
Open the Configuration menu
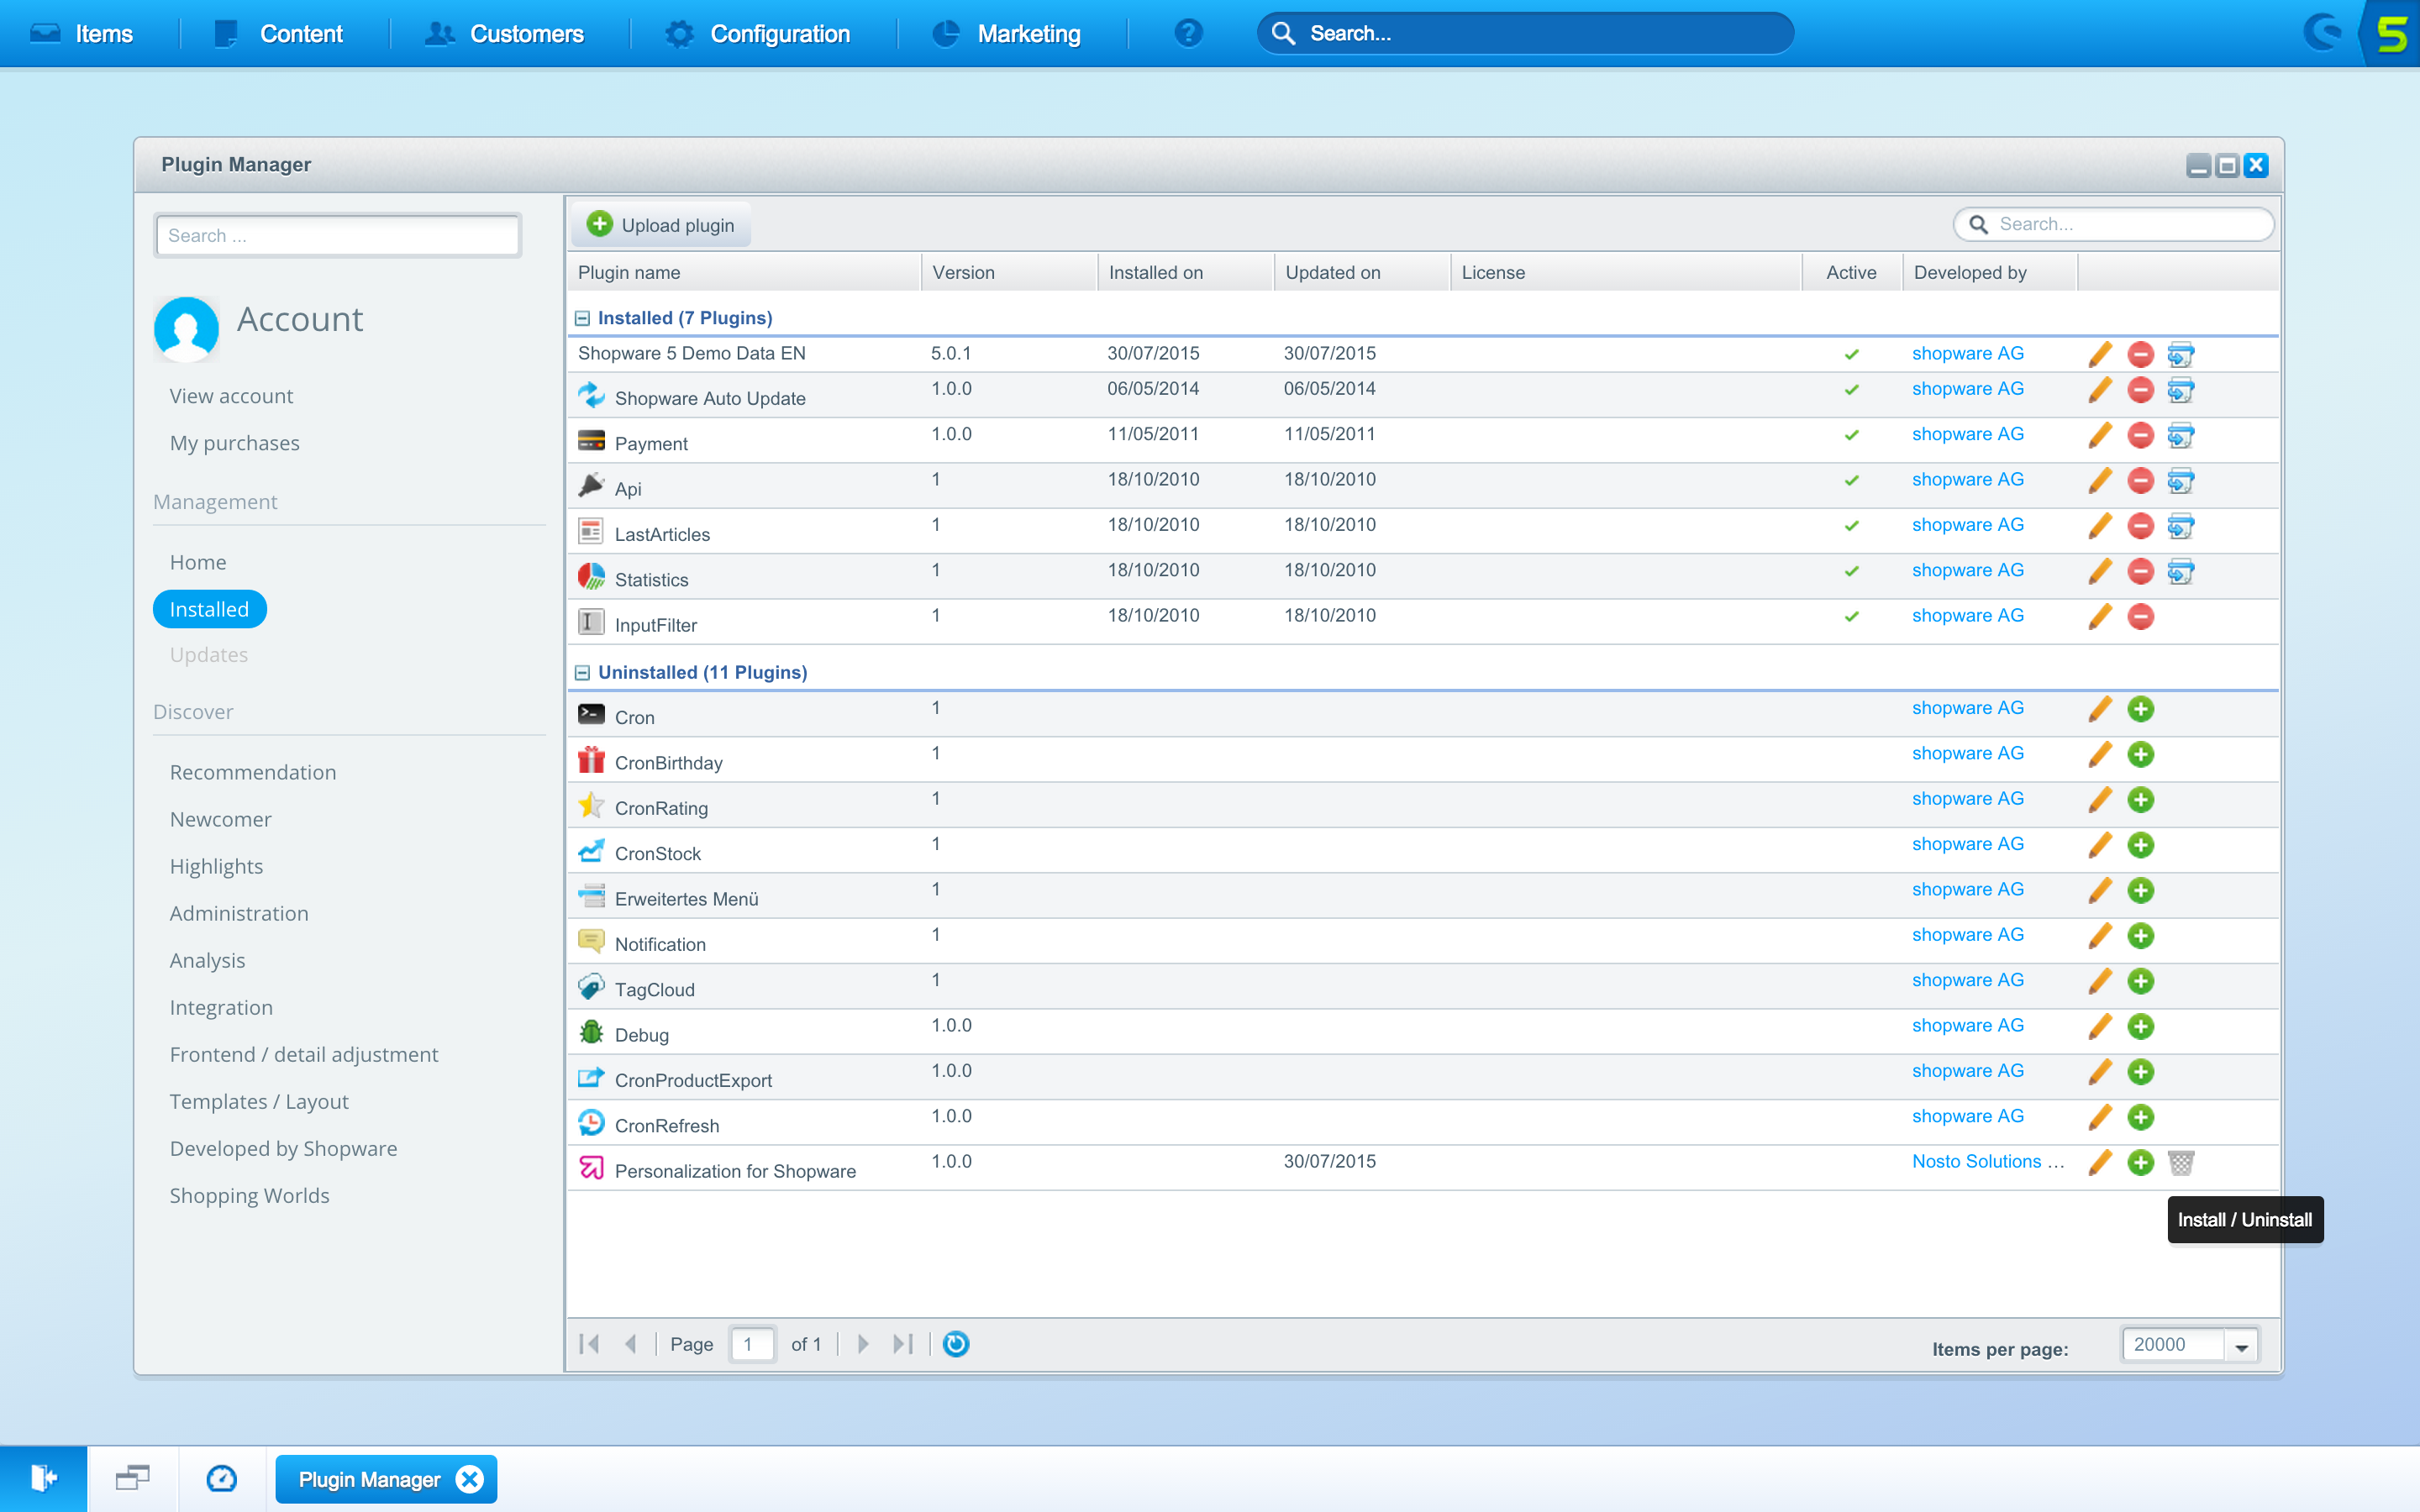(758, 34)
